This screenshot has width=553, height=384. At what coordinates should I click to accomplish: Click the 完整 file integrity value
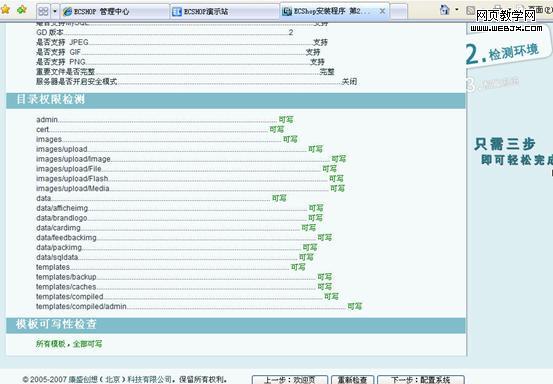[327, 72]
